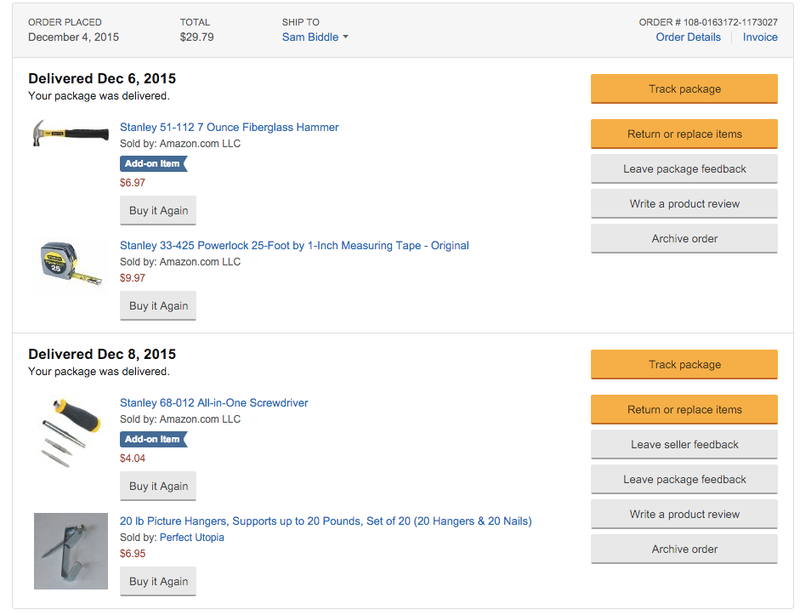Open the Order Details link
The width and height of the screenshot is (800, 615).
tap(688, 37)
